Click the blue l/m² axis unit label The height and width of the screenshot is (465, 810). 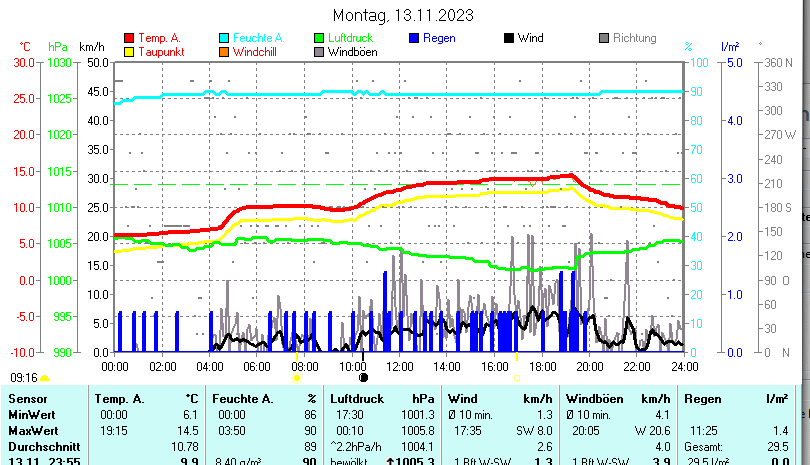[x=729, y=47]
